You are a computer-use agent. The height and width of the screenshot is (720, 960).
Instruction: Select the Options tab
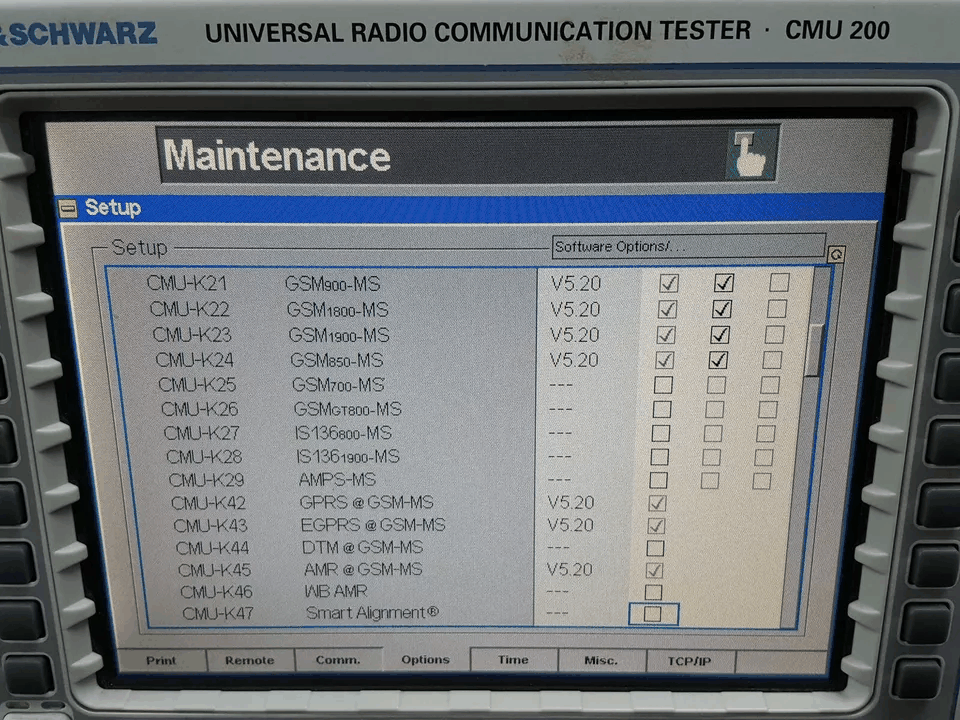[x=426, y=660]
